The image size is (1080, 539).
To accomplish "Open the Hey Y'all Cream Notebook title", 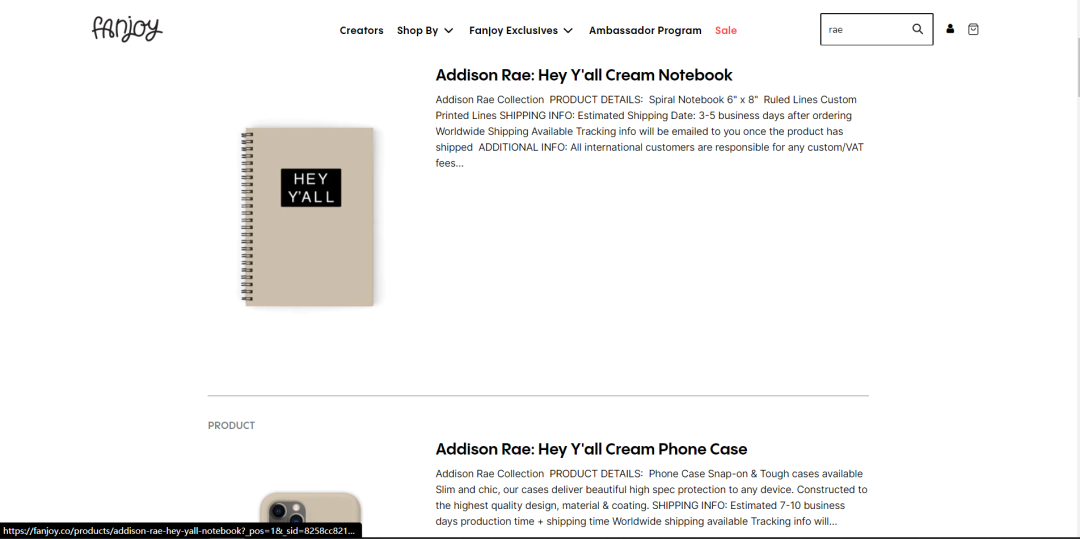I will [x=584, y=75].
